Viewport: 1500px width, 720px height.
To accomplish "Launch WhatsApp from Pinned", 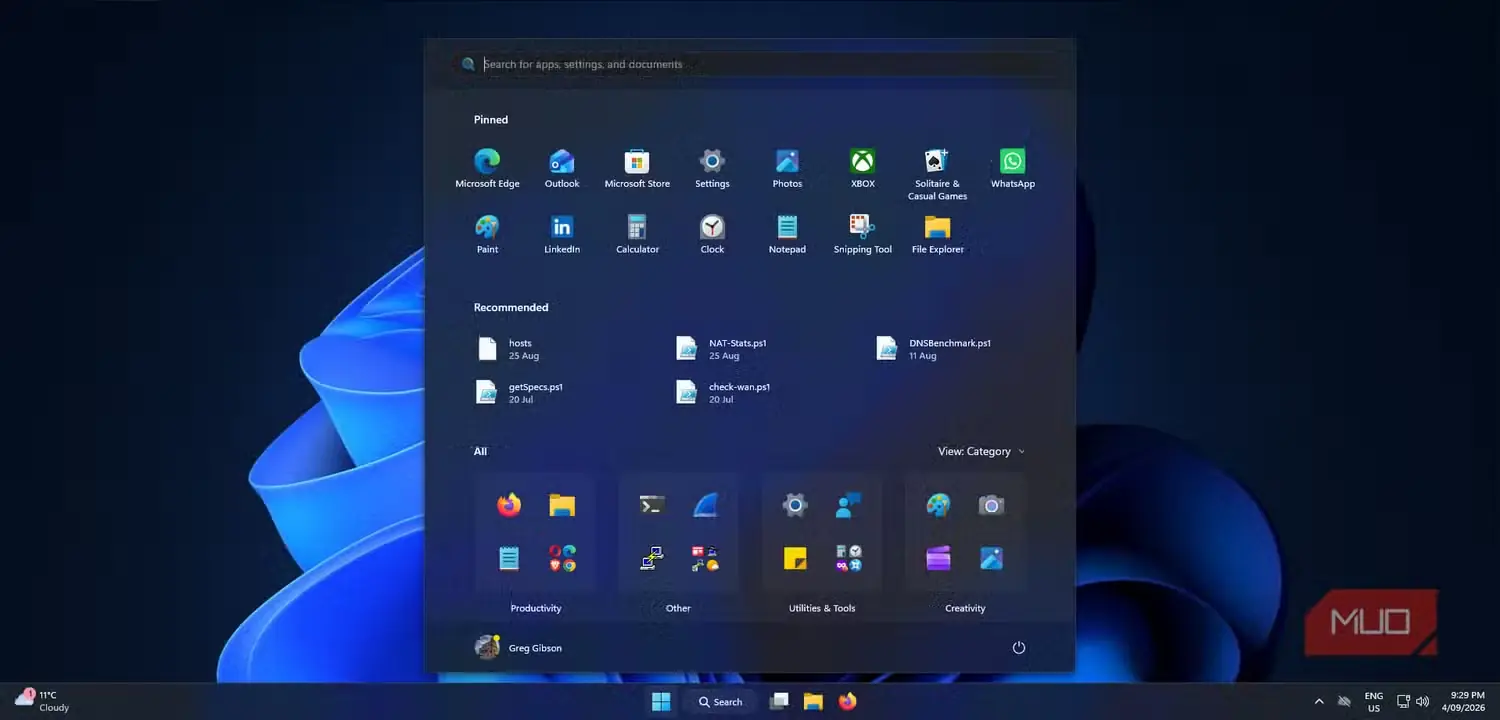I will [1012, 168].
